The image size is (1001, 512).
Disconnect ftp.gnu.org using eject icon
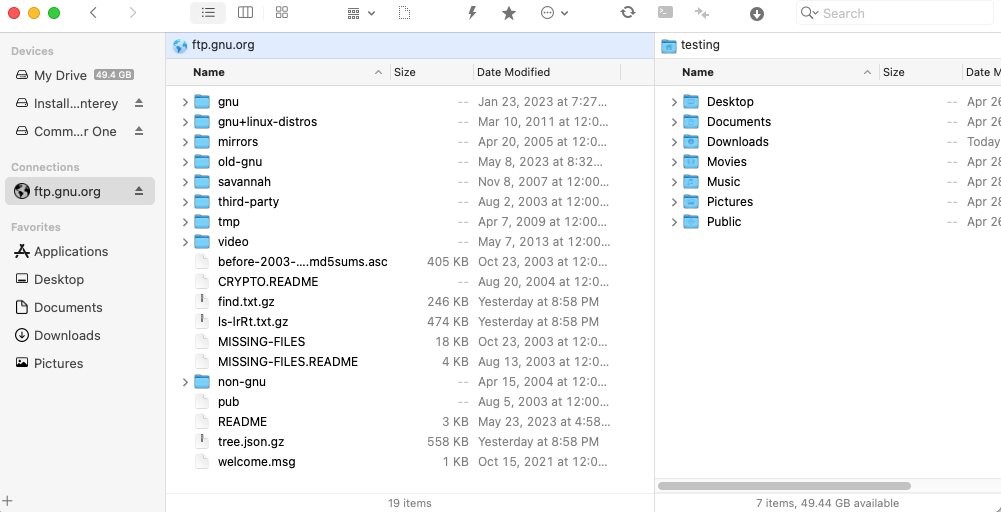139,191
